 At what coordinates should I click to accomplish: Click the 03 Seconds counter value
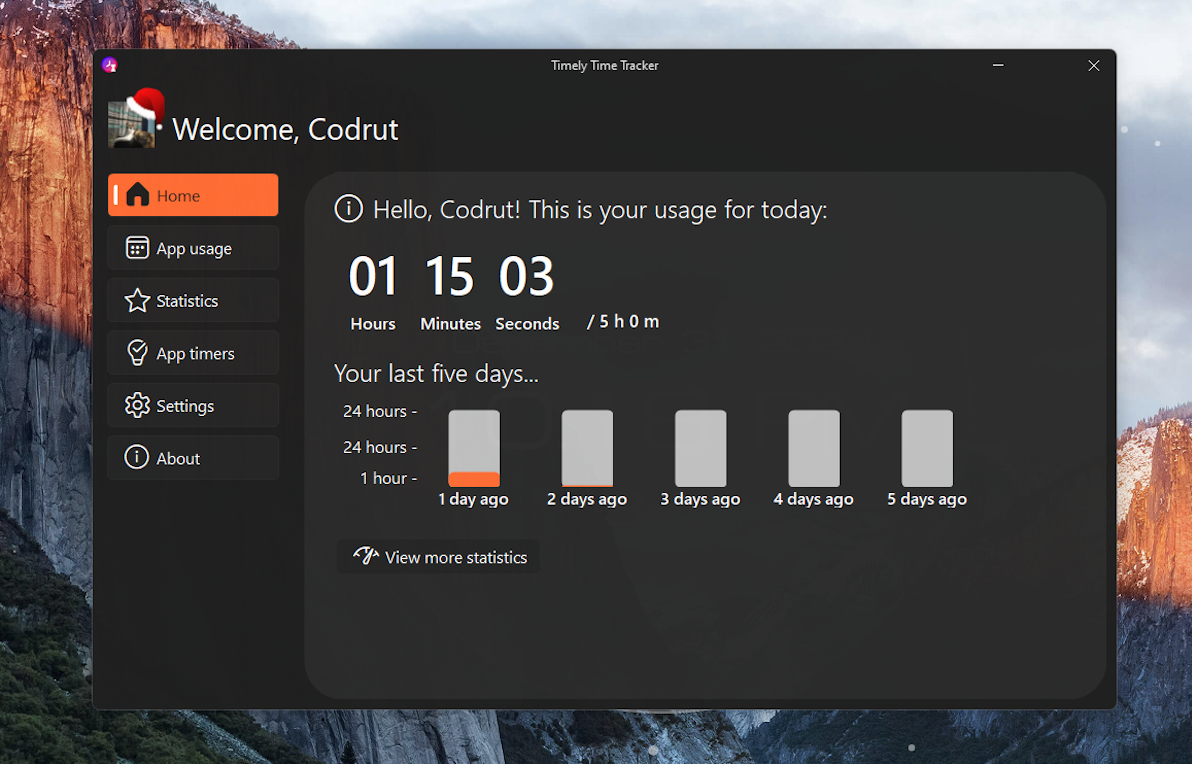(x=527, y=276)
